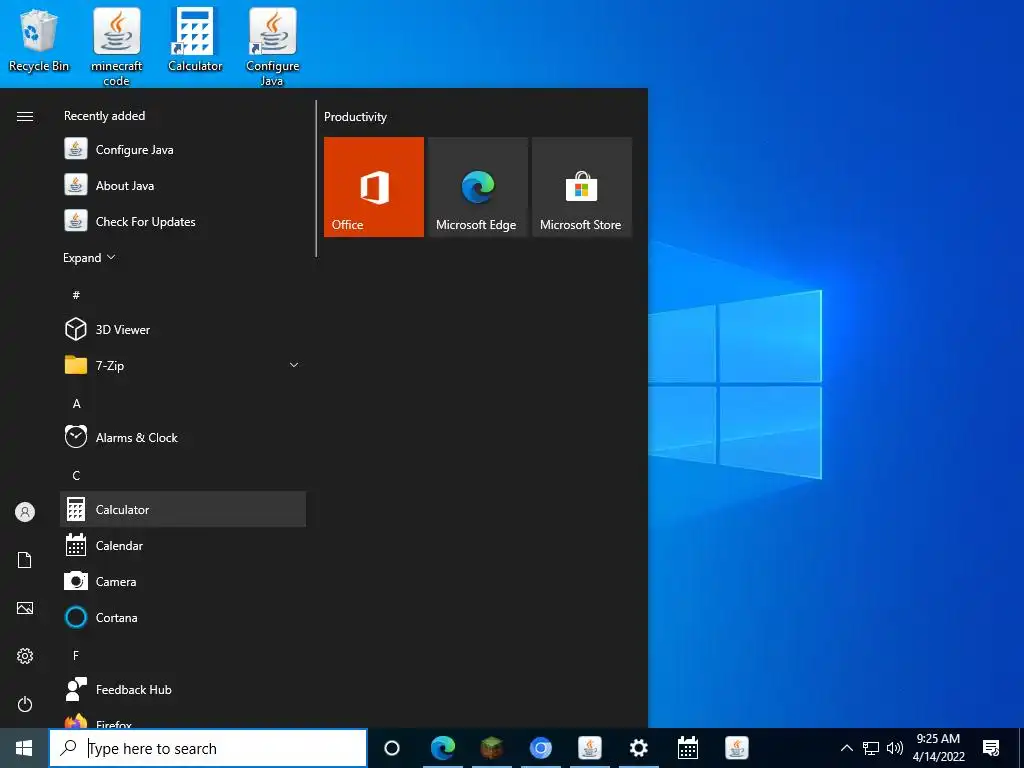Open Feedback Hub
1024x768 pixels.
click(x=183, y=689)
